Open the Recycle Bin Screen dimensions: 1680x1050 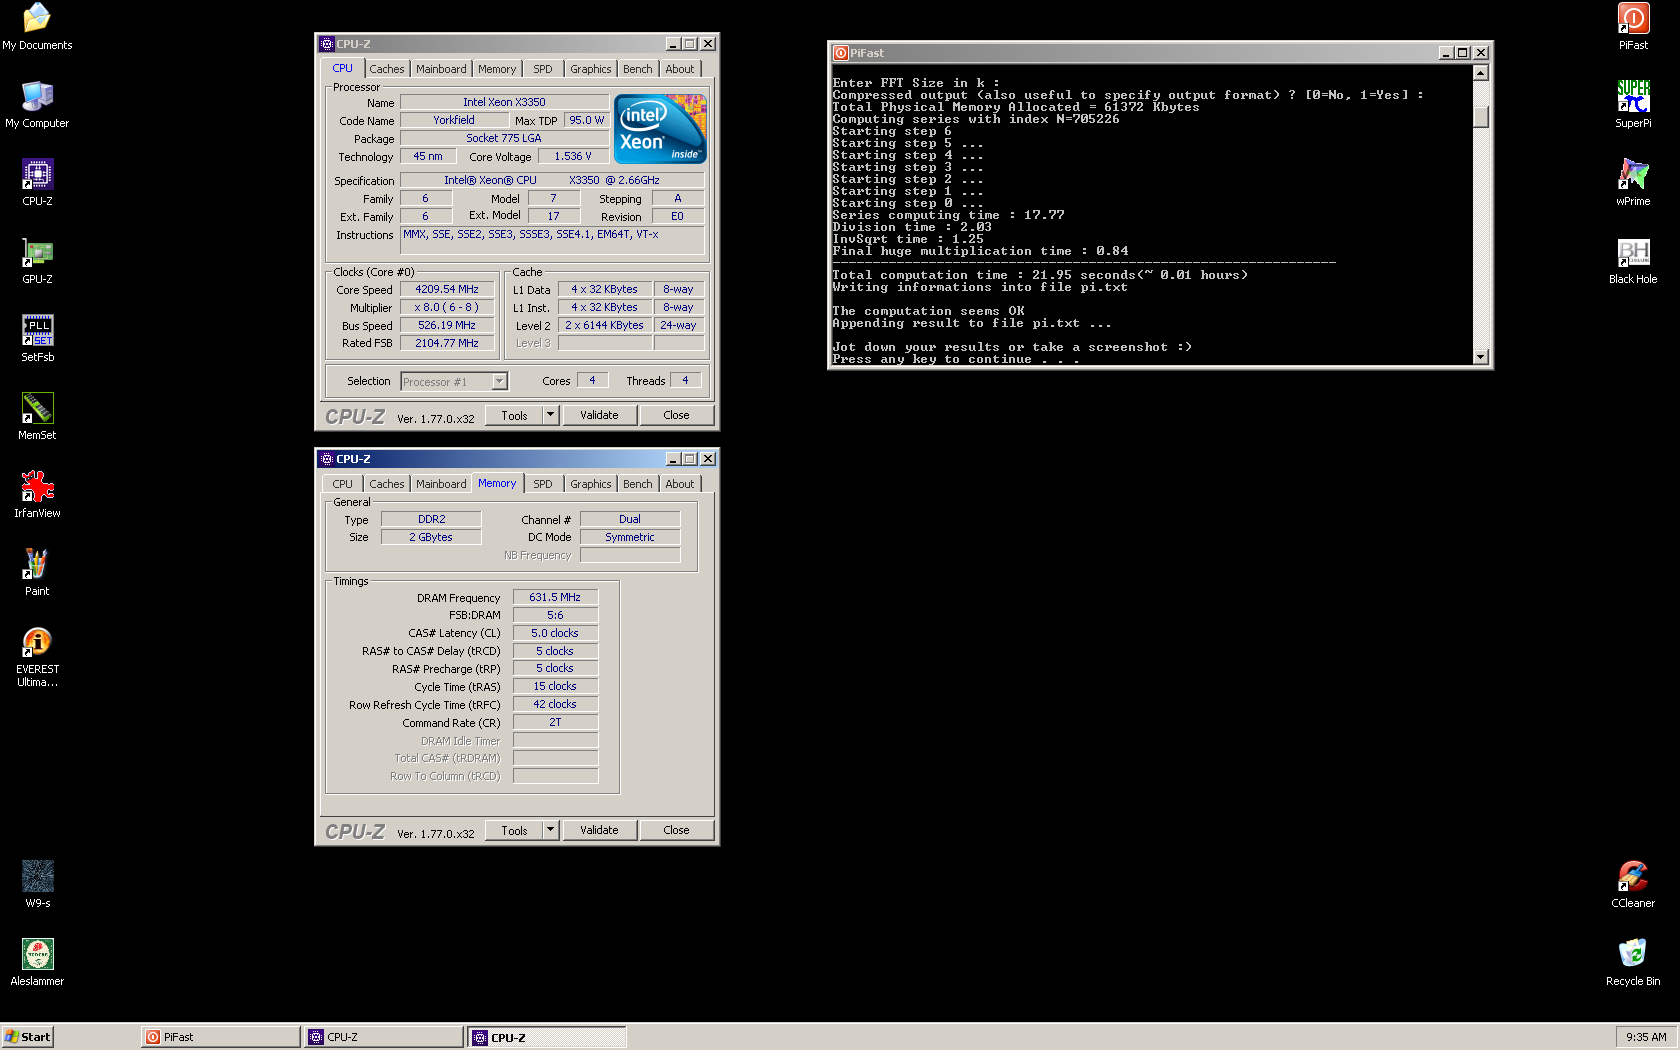tap(1633, 963)
